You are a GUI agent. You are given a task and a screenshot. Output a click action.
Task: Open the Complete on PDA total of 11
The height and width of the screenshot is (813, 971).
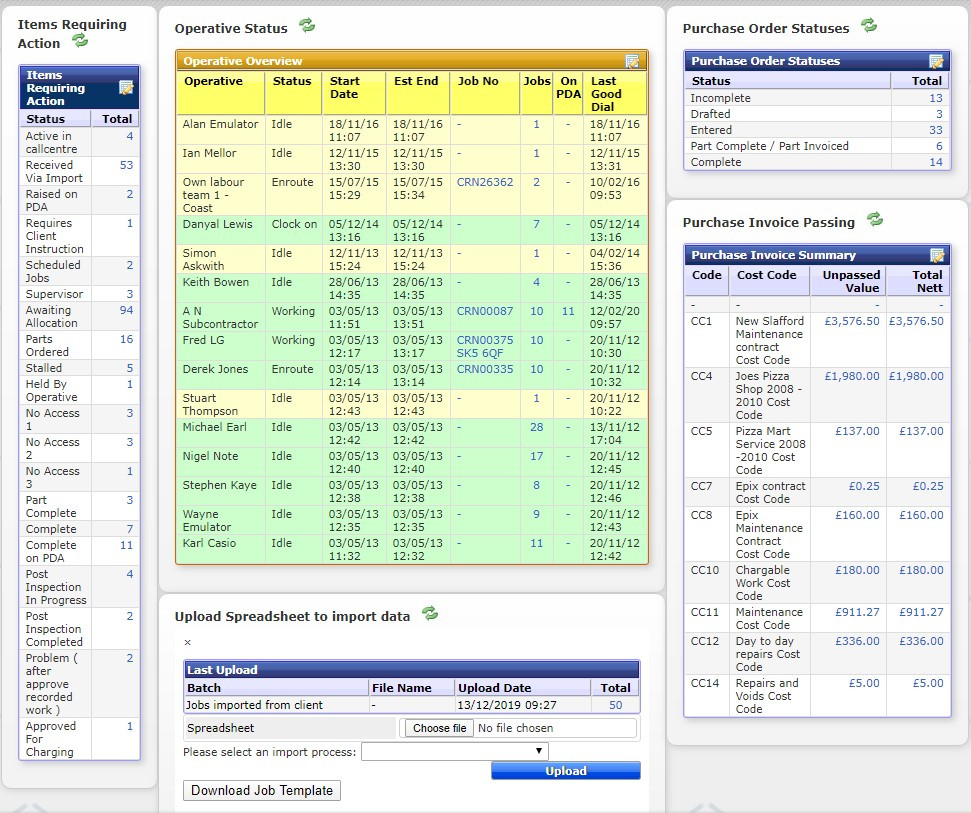126,545
